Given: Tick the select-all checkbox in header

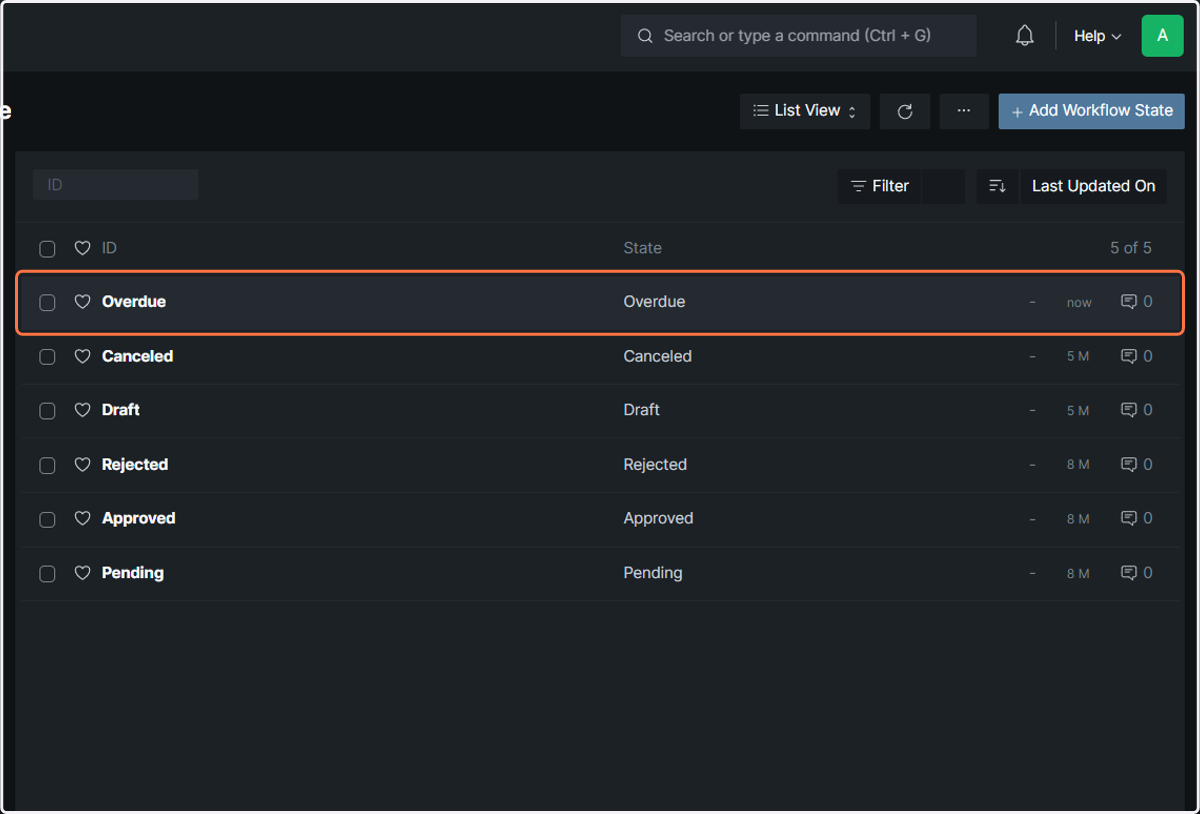Looking at the screenshot, I should (47, 249).
